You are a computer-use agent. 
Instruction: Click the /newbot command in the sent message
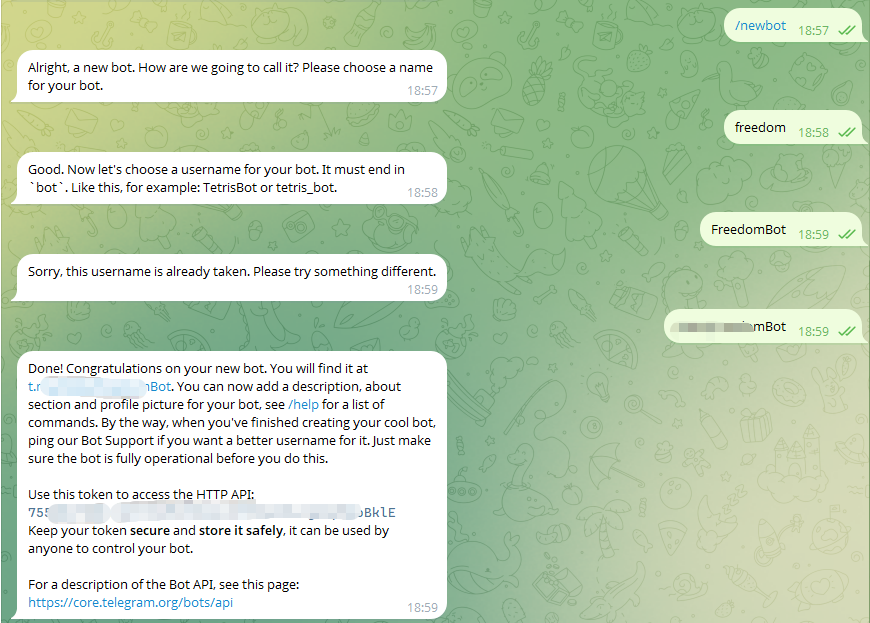tap(760, 26)
